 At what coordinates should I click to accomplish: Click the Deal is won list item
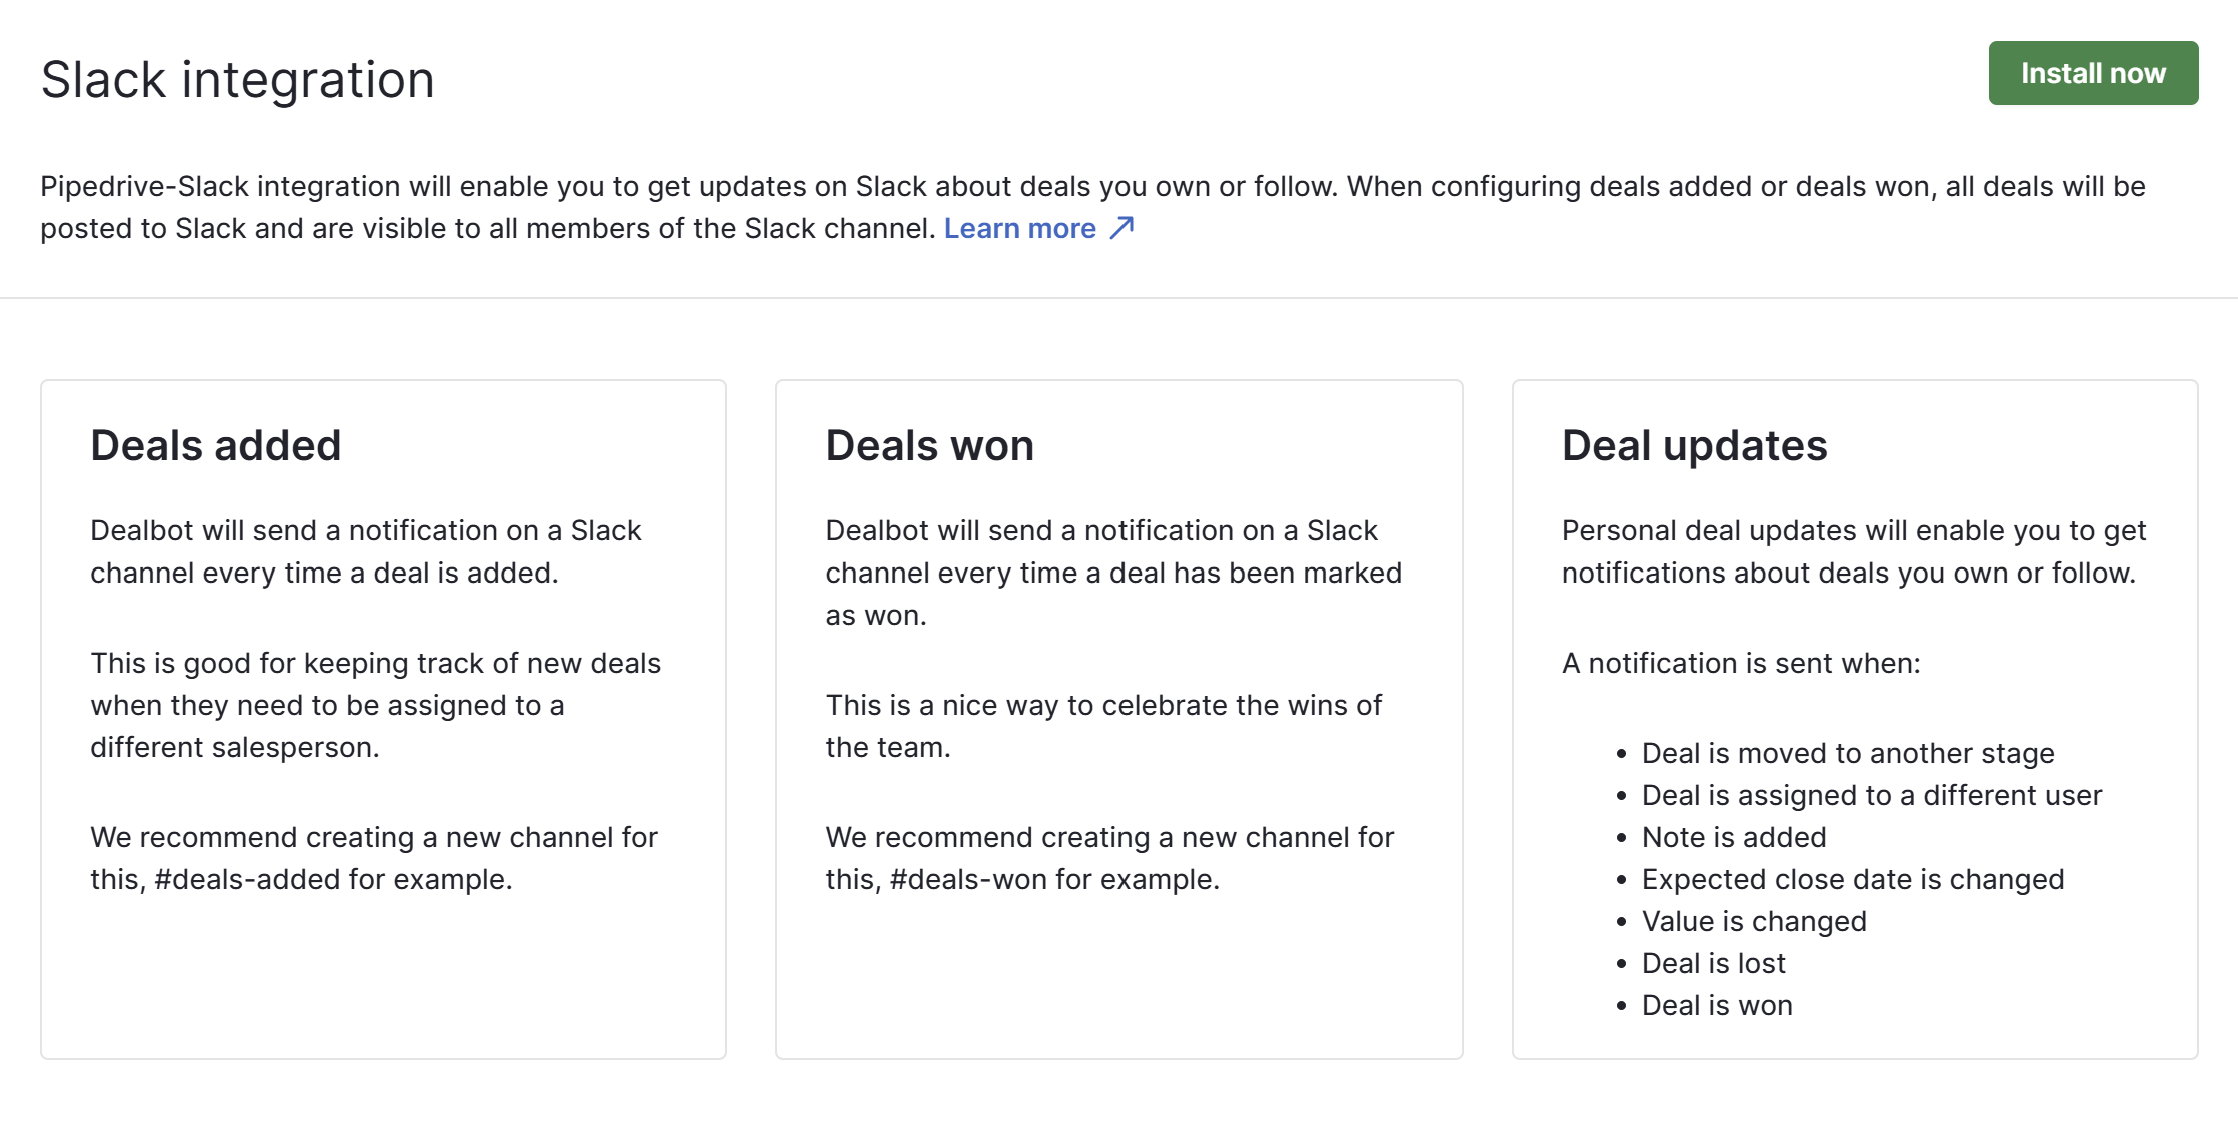coord(1717,1005)
